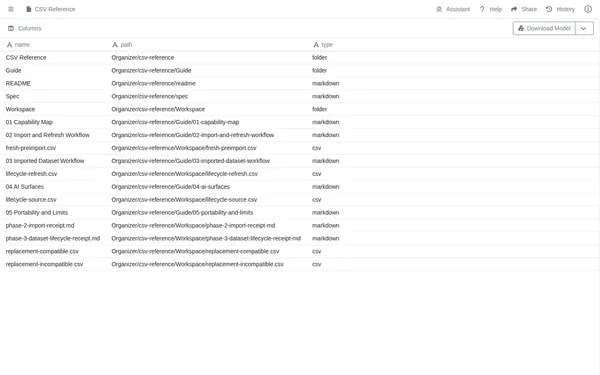Select lifecycle-source.csv name cell
This screenshot has width=600, height=375.
coord(31,200)
